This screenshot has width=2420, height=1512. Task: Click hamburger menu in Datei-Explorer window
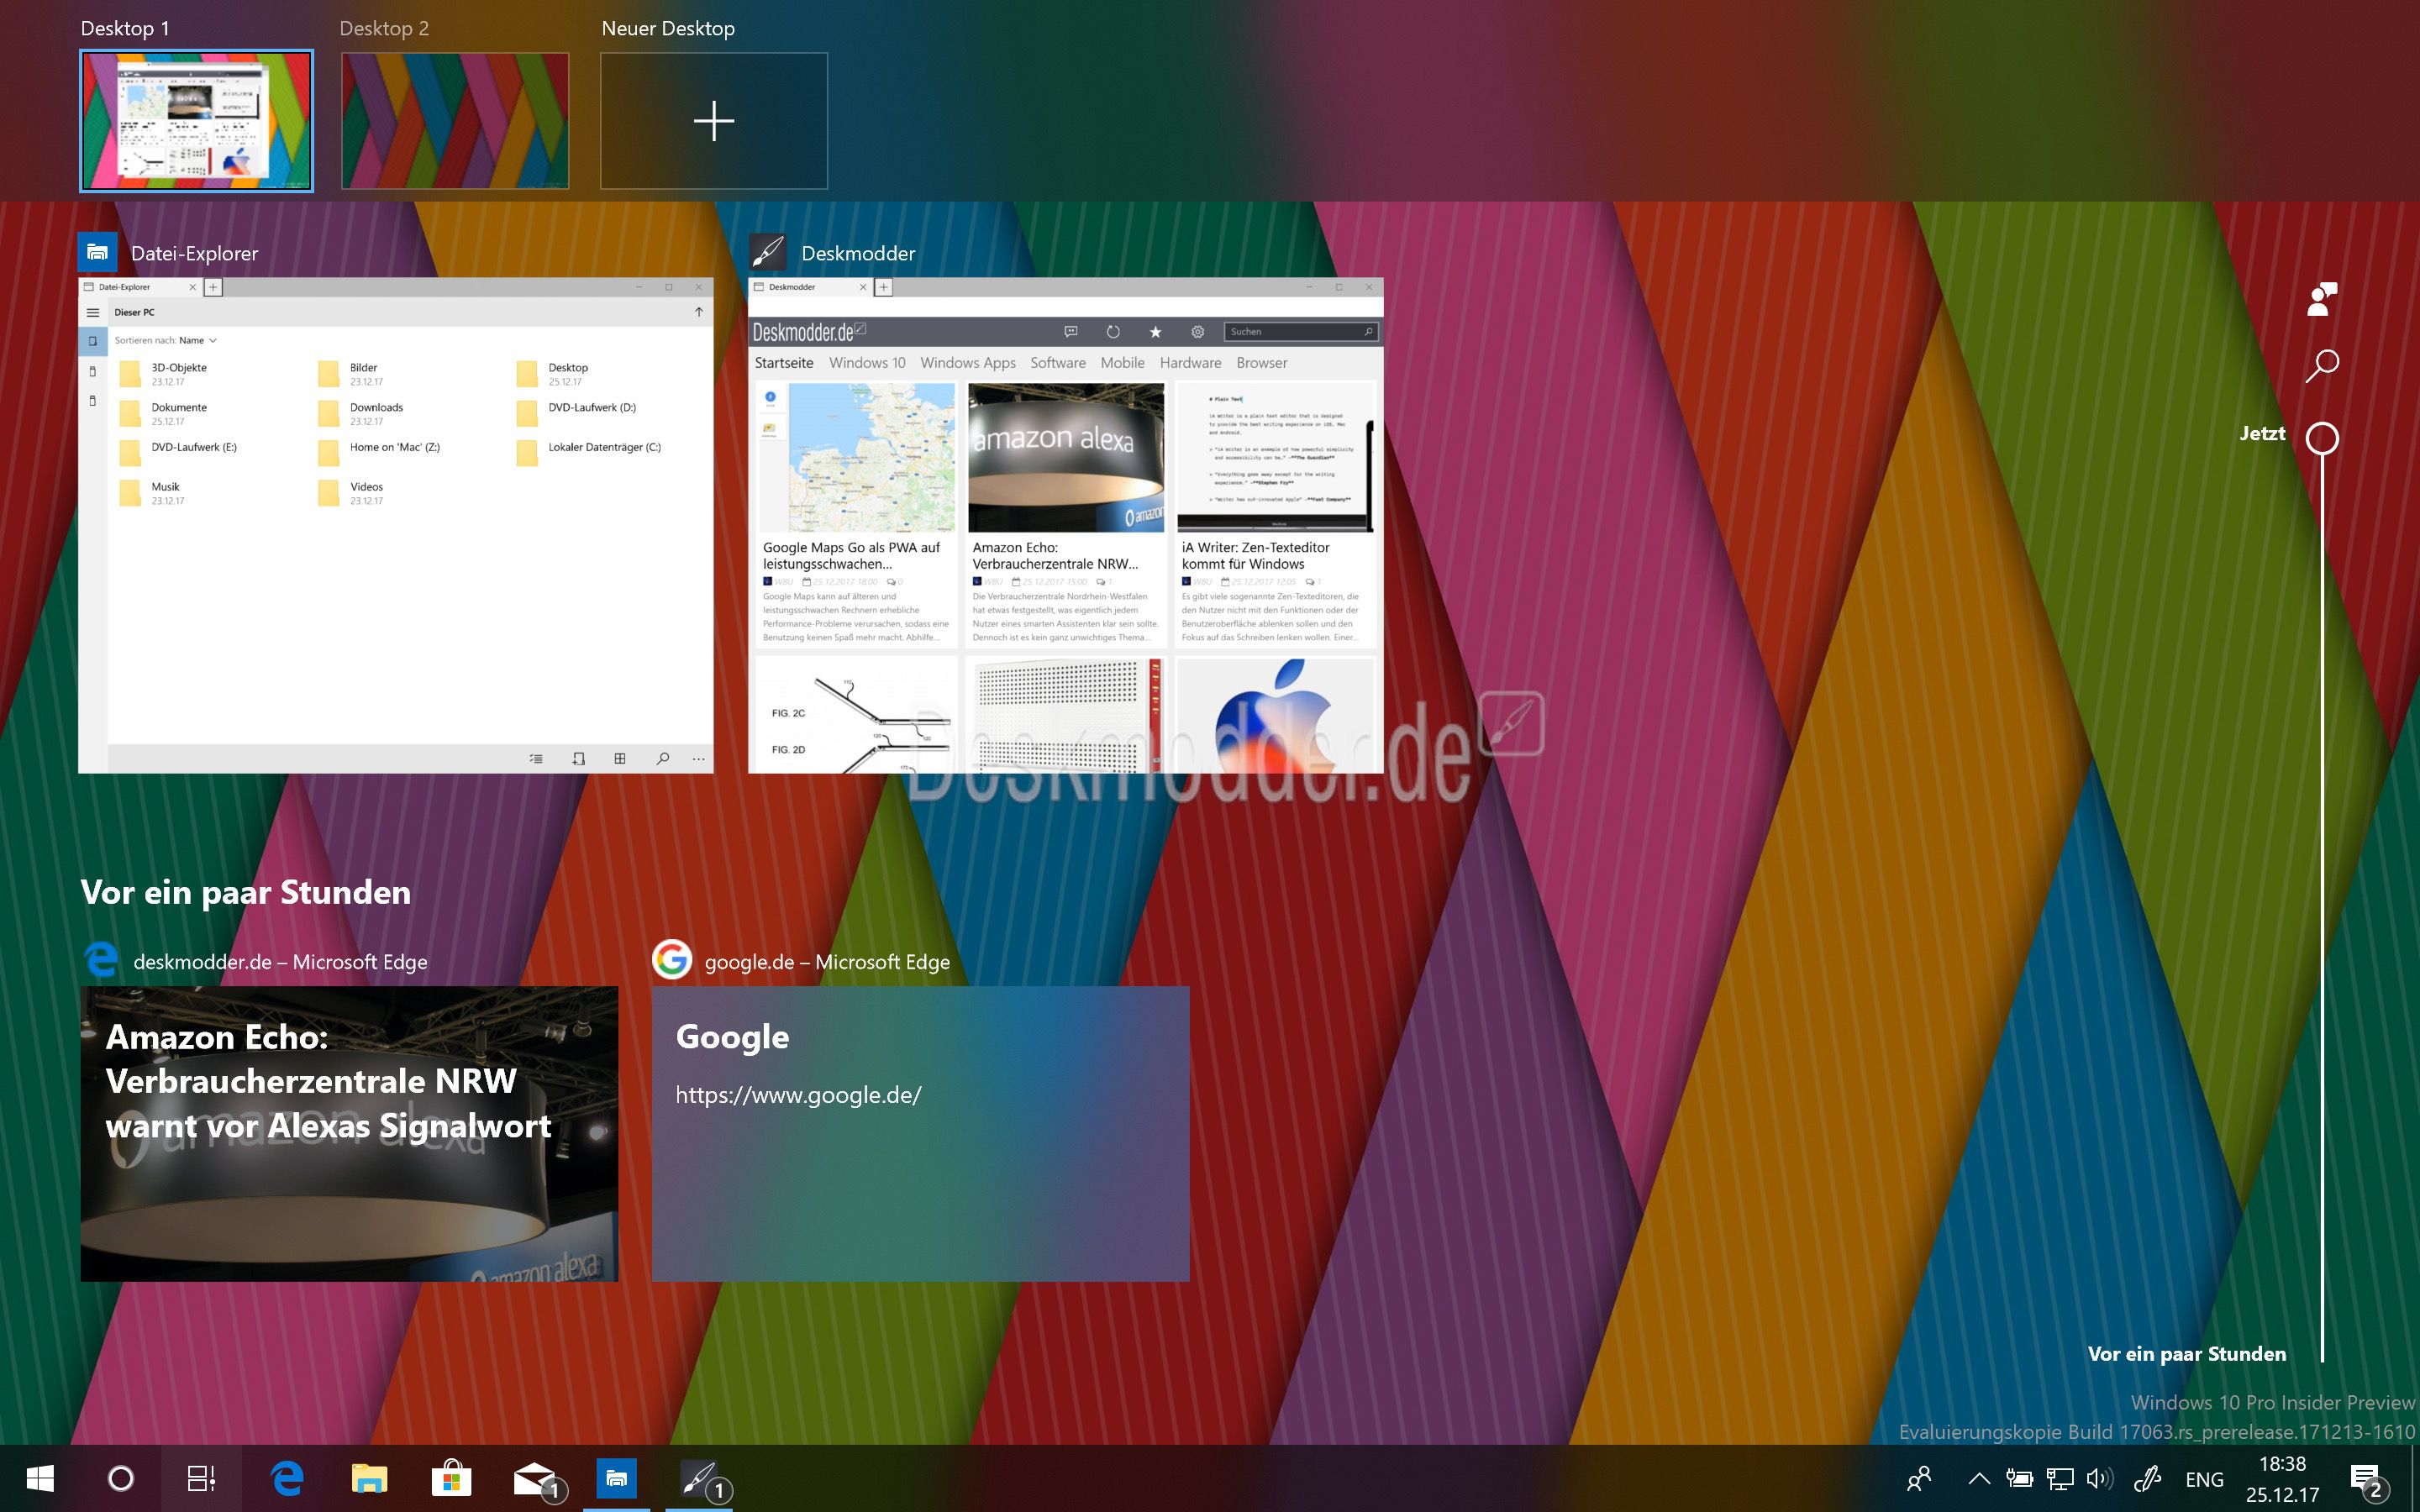(93, 312)
